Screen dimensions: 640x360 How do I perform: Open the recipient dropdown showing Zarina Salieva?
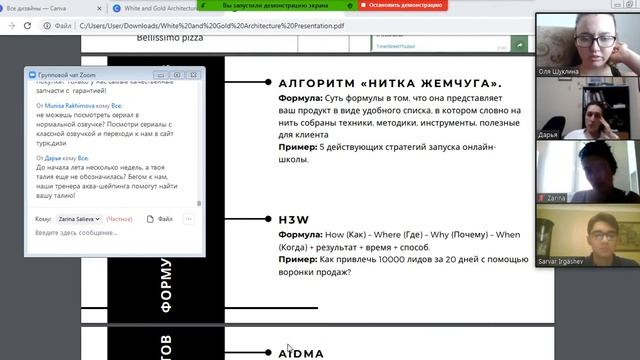click(x=79, y=219)
